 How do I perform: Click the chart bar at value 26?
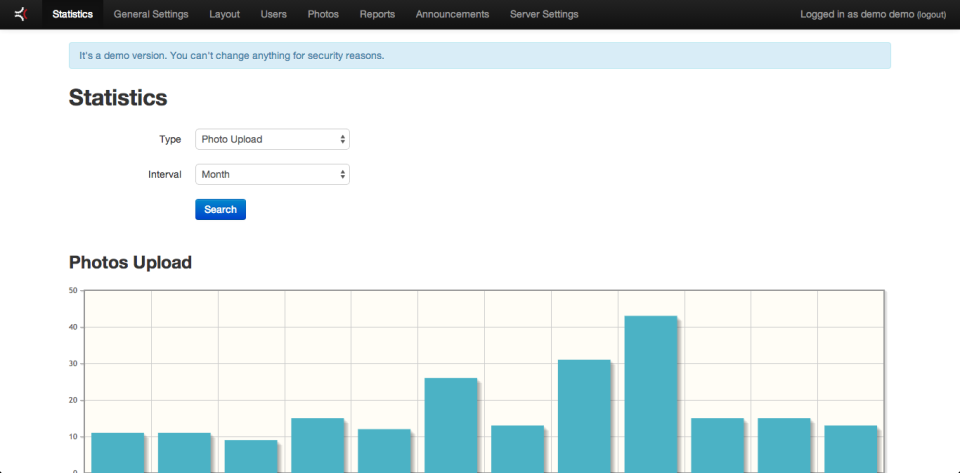pos(451,425)
